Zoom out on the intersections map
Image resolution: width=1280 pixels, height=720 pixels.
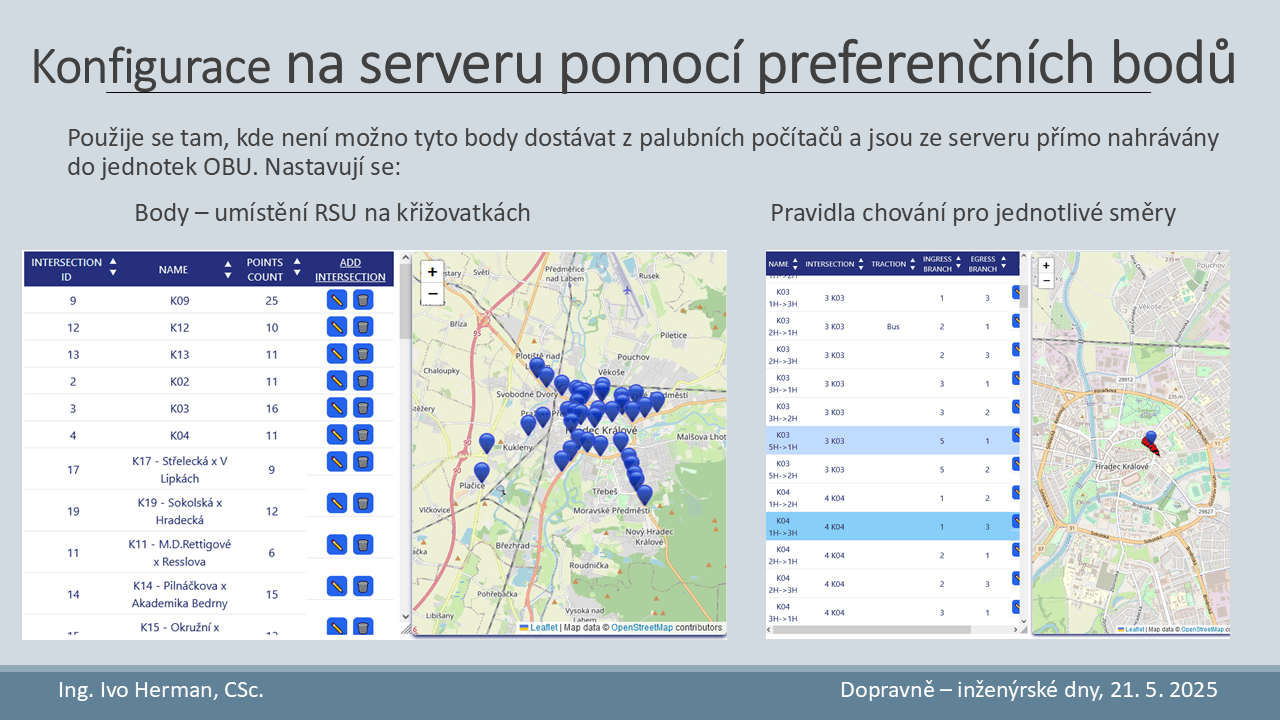pyautogui.click(x=432, y=293)
